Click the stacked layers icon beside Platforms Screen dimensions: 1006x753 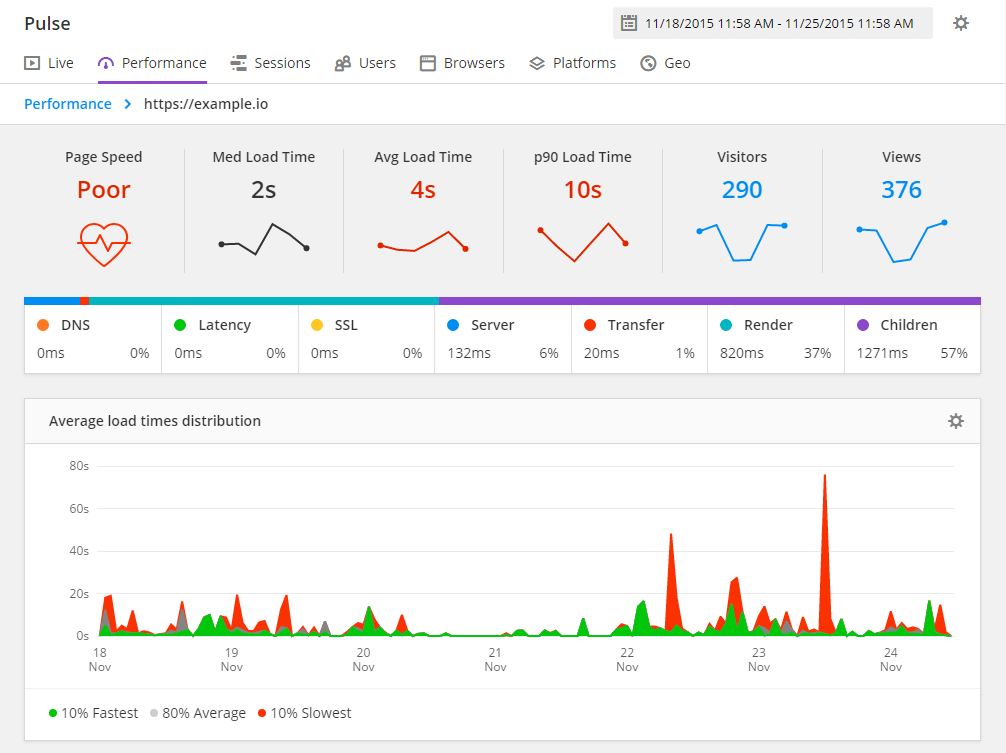point(535,63)
